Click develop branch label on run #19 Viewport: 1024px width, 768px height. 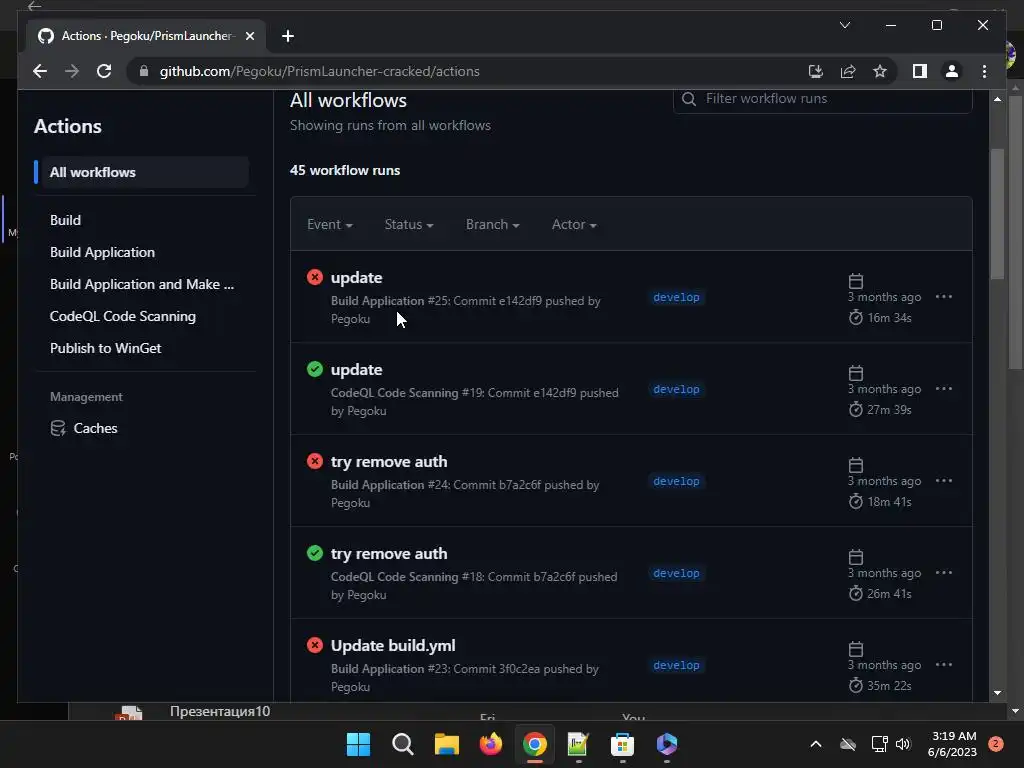[676, 389]
